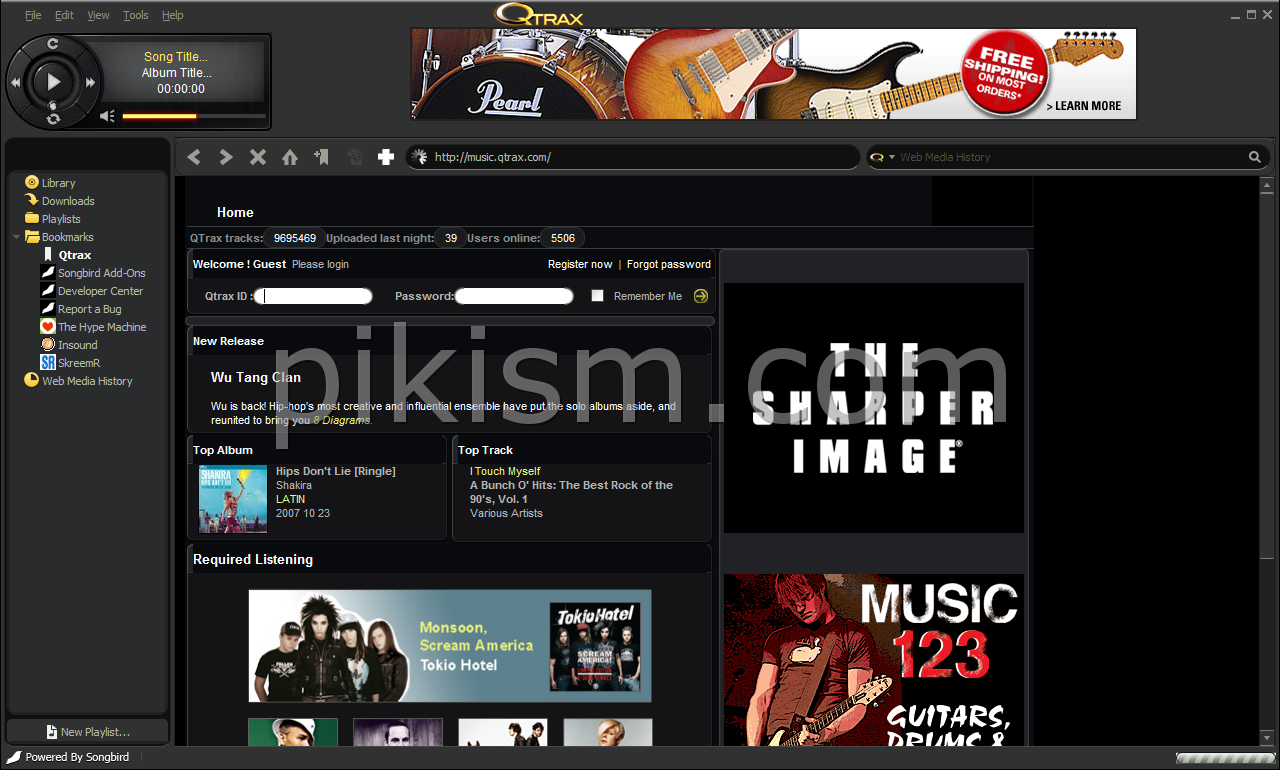Bookmark this page with the add-bookmark icon

(x=321, y=157)
